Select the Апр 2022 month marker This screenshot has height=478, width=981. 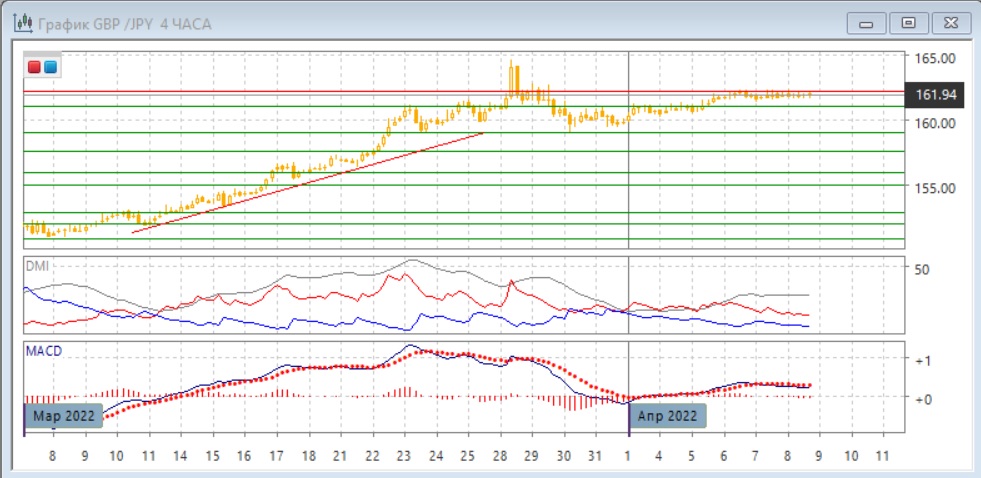point(668,416)
